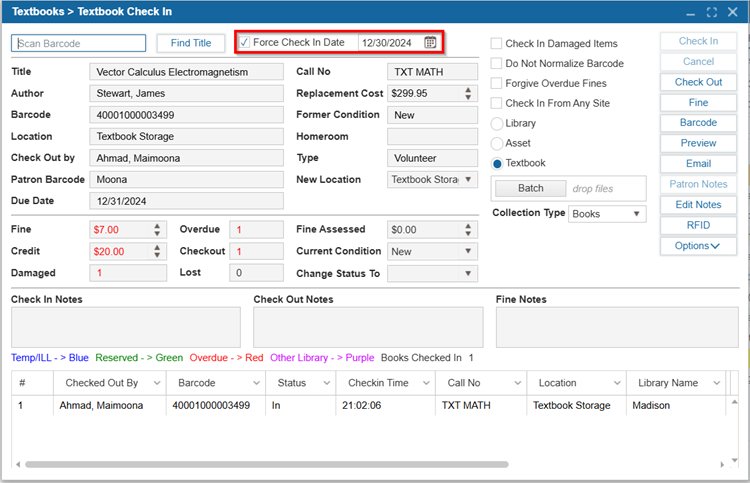This screenshot has height=483, width=750.
Task: Click the Fine button
Action: click(x=698, y=103)
